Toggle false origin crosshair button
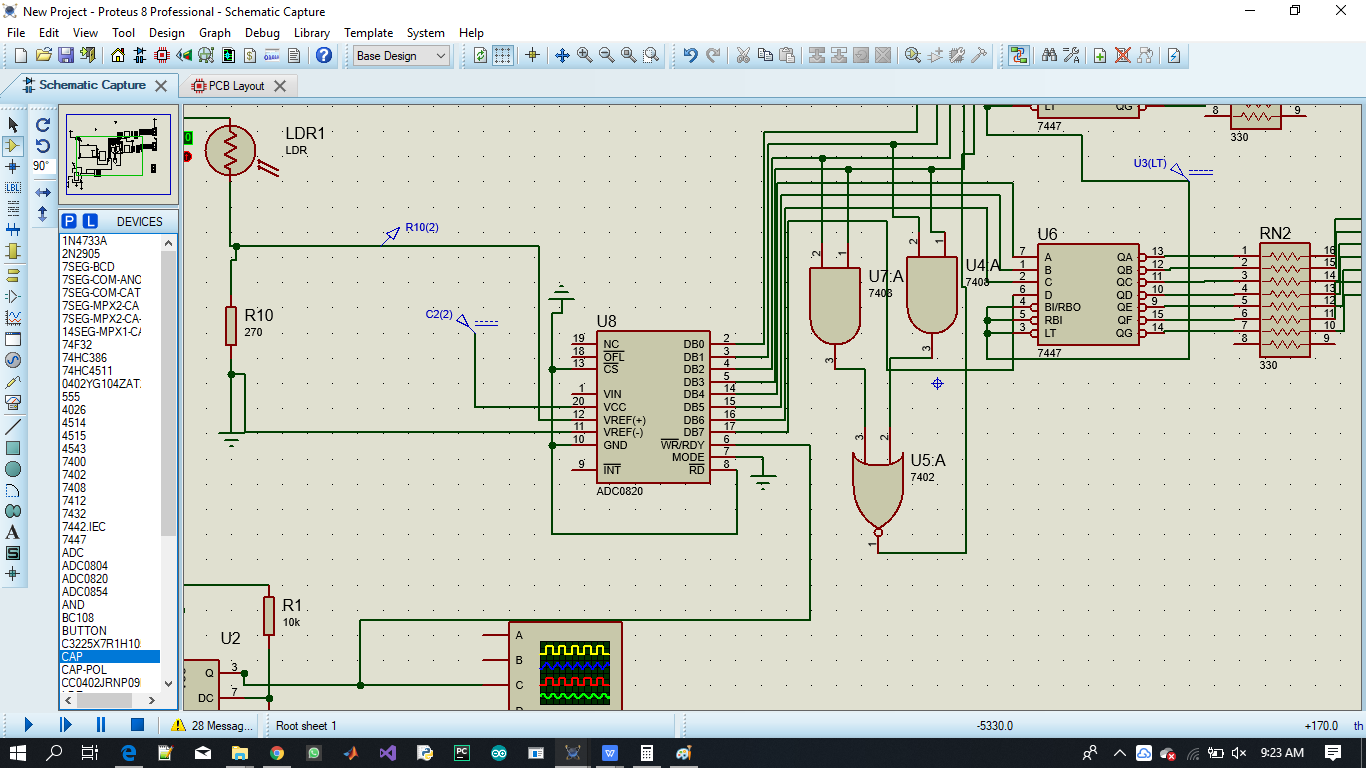 pos(532,55)
